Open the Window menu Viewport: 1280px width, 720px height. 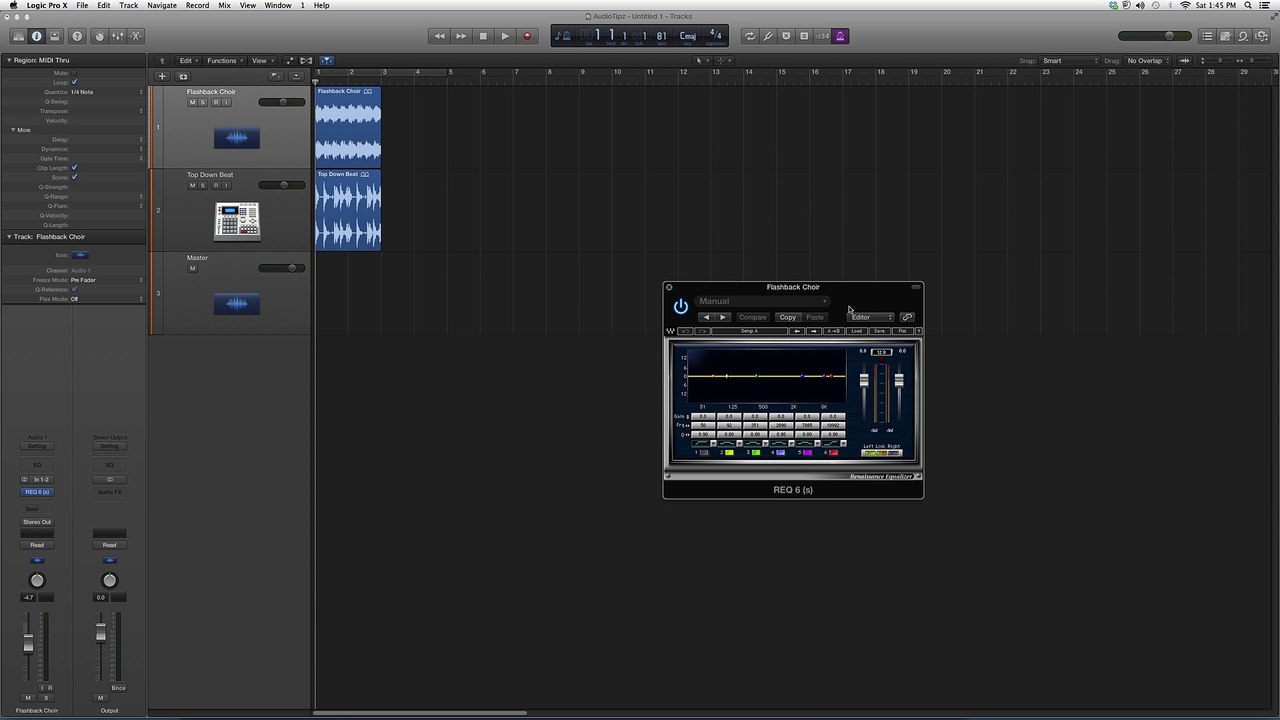278,5
